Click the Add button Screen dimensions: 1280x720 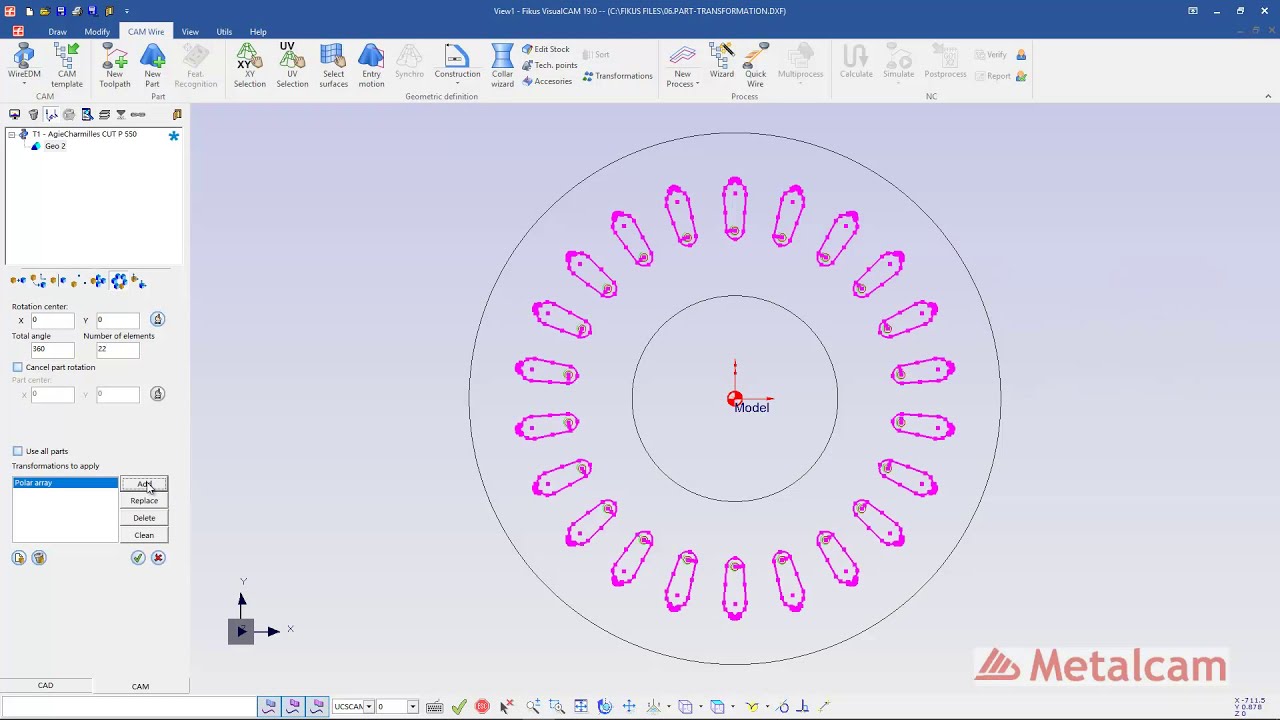tap(144, 484)
